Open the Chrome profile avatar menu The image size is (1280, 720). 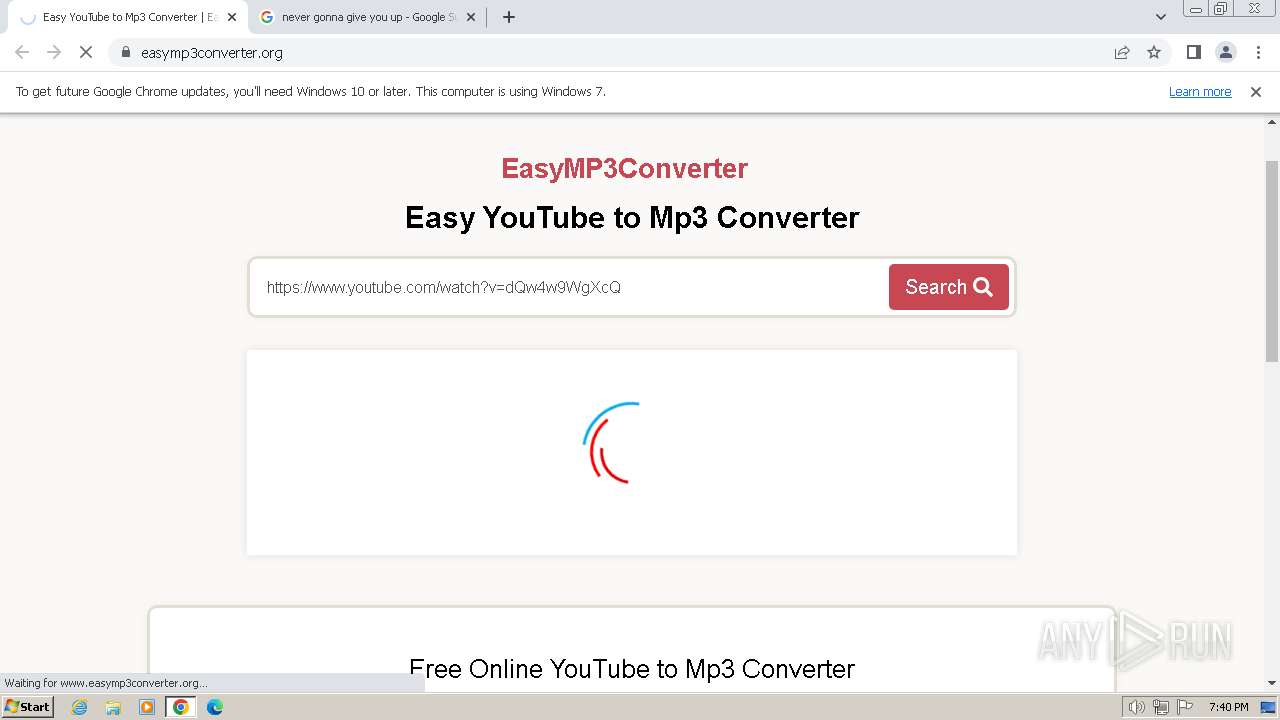coord(1225,52)
